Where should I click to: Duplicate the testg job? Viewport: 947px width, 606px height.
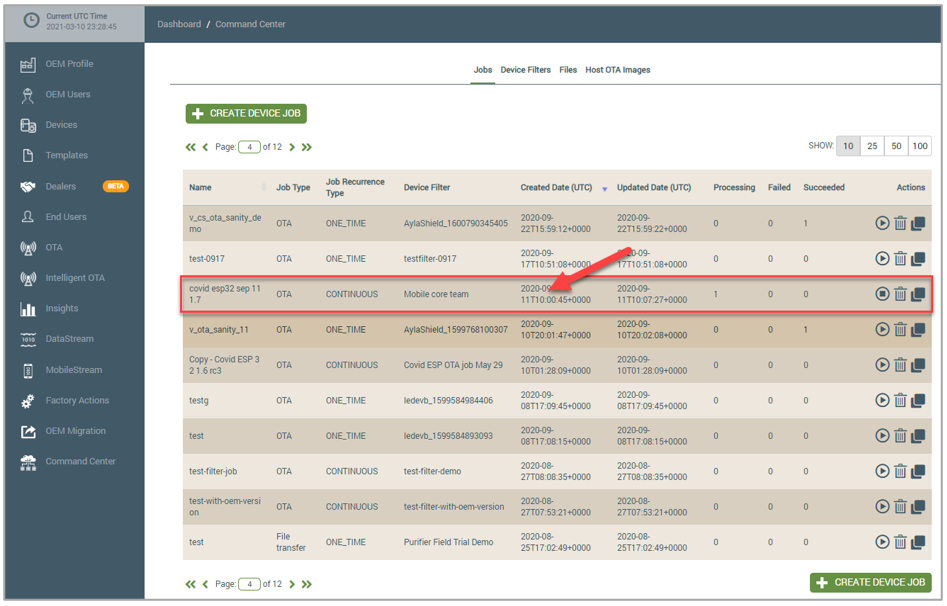(918, 400)
